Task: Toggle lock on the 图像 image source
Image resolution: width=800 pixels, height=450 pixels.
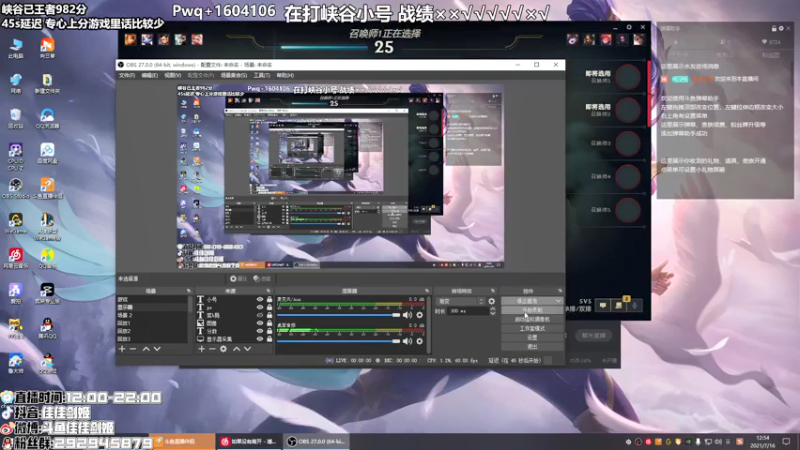Action: [269, 323]
